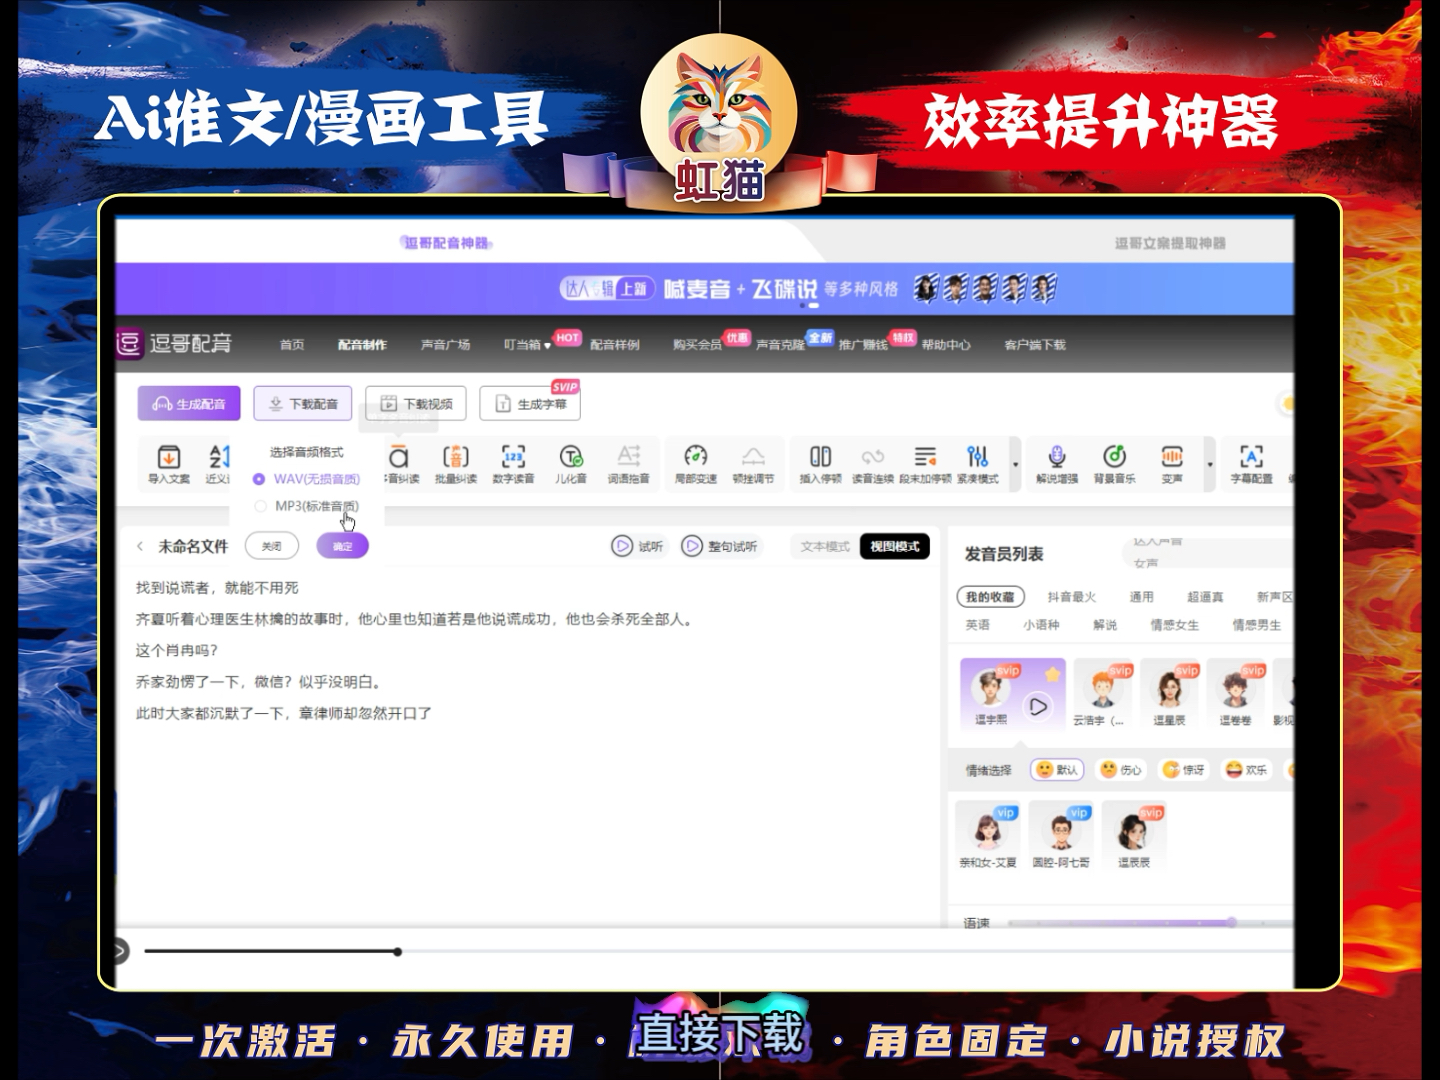Open the 购买会员 nav item

pyautogui.click(x=697, y=345)
